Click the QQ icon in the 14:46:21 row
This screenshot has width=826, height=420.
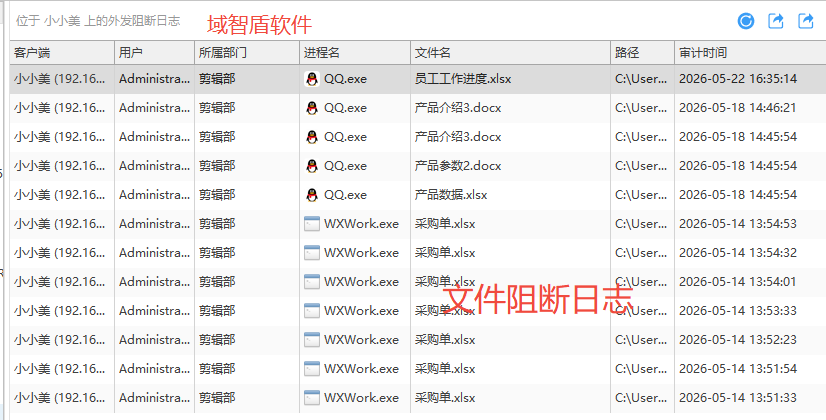pos(312,108)
